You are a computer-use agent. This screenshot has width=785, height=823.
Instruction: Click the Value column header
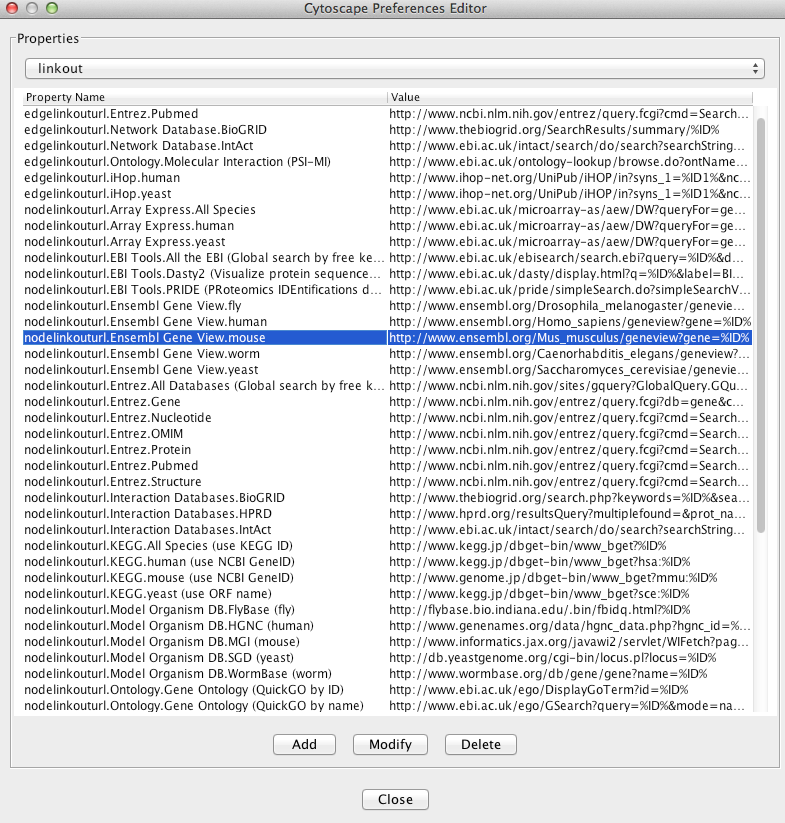[x=568, y=97]
